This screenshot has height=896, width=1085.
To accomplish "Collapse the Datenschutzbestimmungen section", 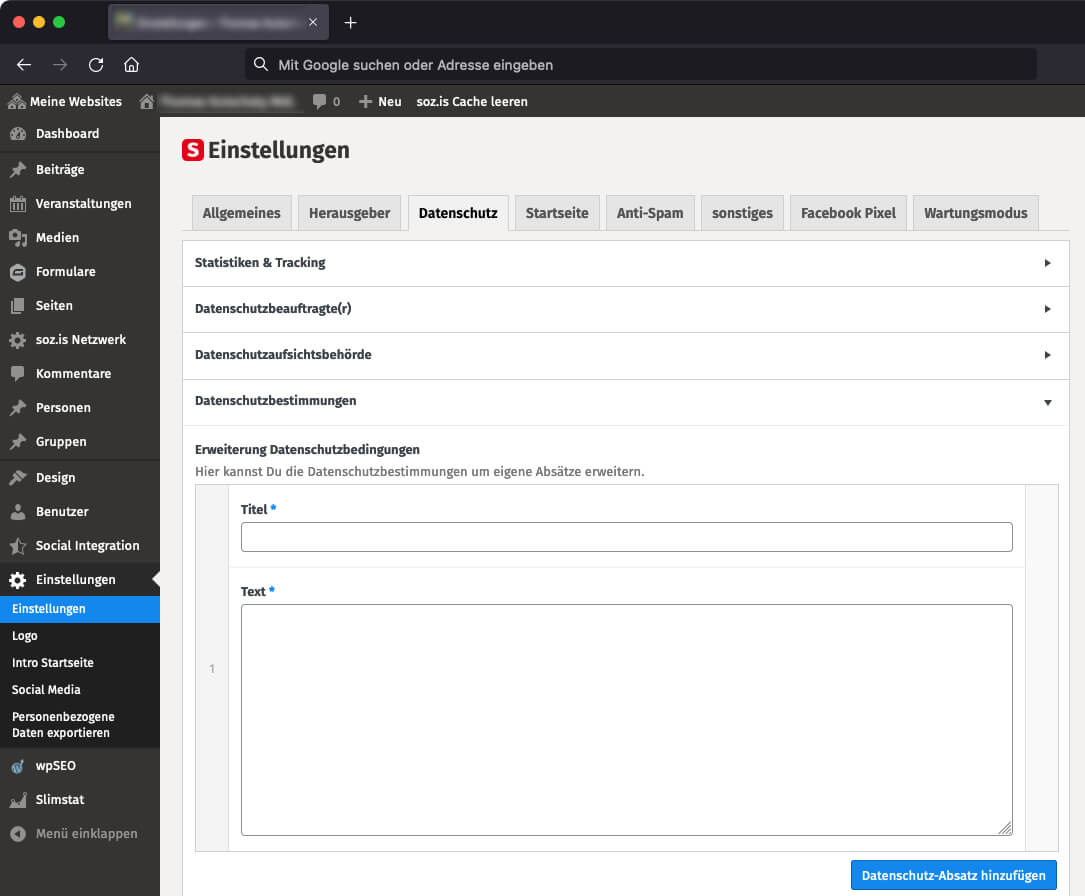I will [x=1047, y=402].
